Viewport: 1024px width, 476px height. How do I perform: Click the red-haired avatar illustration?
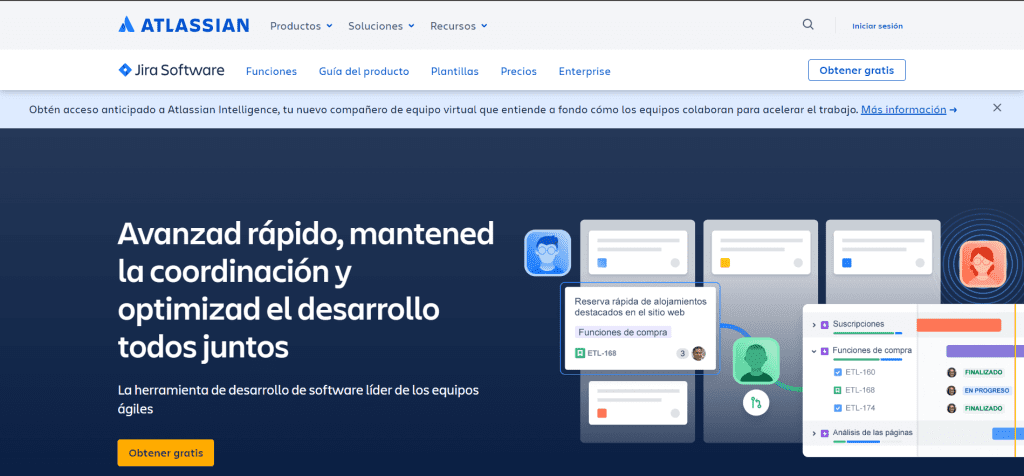click(x=983, y=264)
